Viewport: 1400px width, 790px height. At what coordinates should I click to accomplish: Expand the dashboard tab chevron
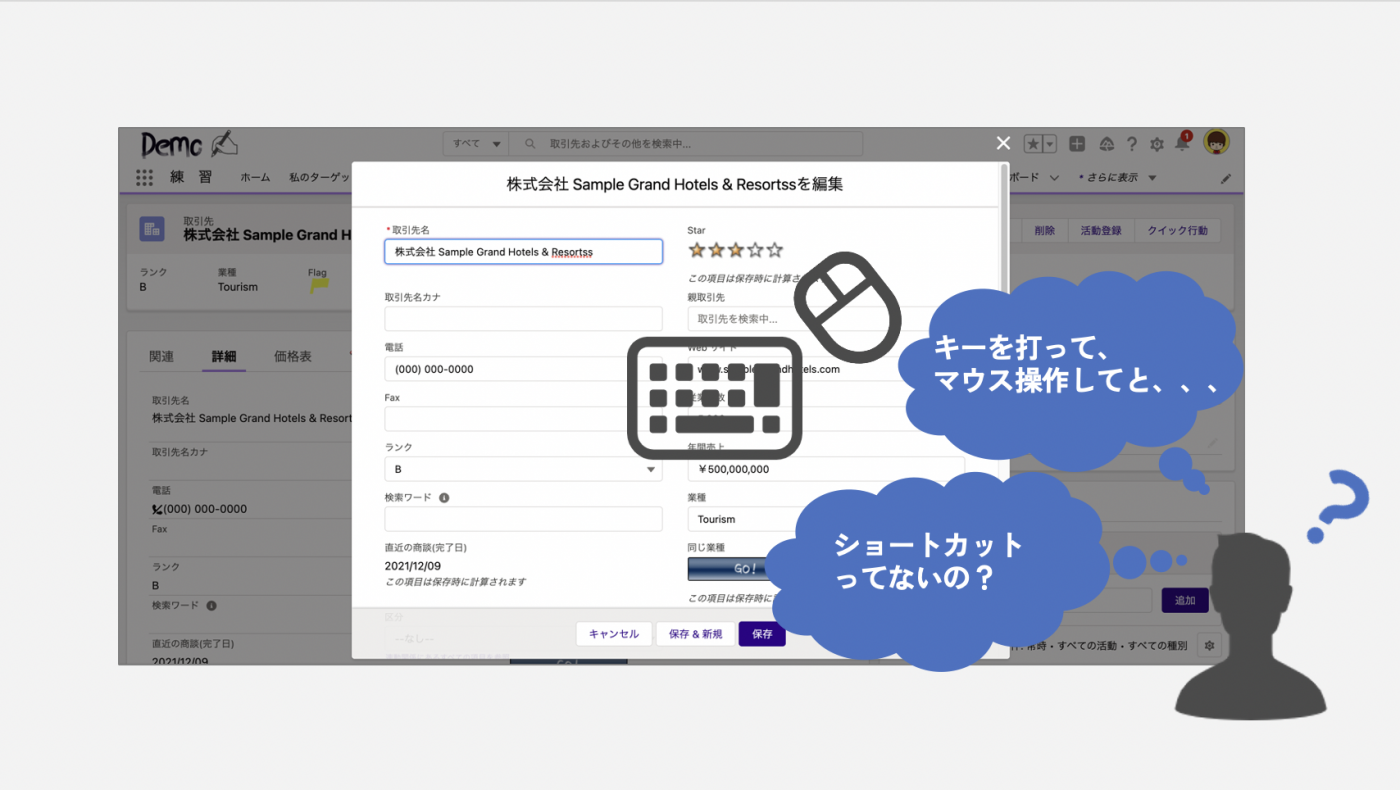[1054, 177]
